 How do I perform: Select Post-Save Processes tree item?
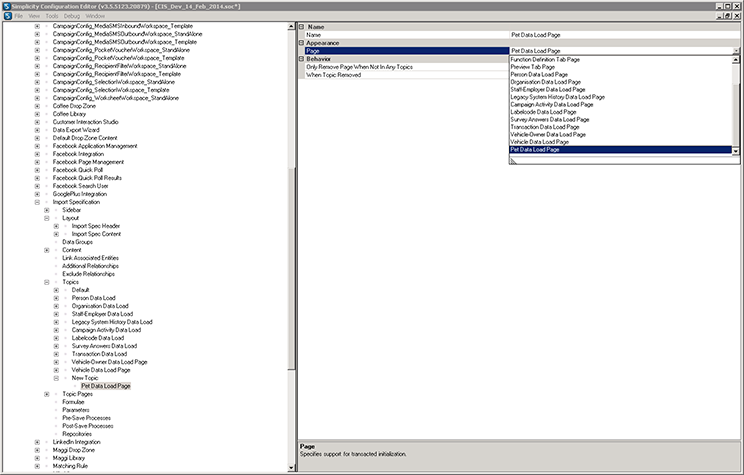88,426
